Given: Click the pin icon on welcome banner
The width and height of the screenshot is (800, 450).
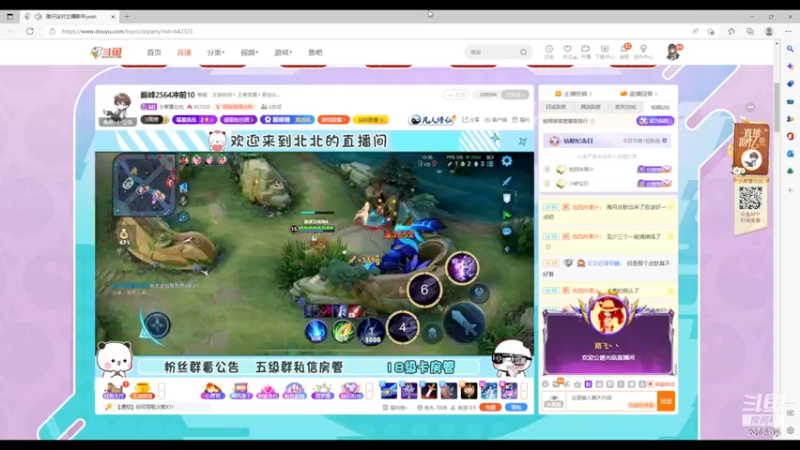Looking at the screenshot, I should point(522,141).
